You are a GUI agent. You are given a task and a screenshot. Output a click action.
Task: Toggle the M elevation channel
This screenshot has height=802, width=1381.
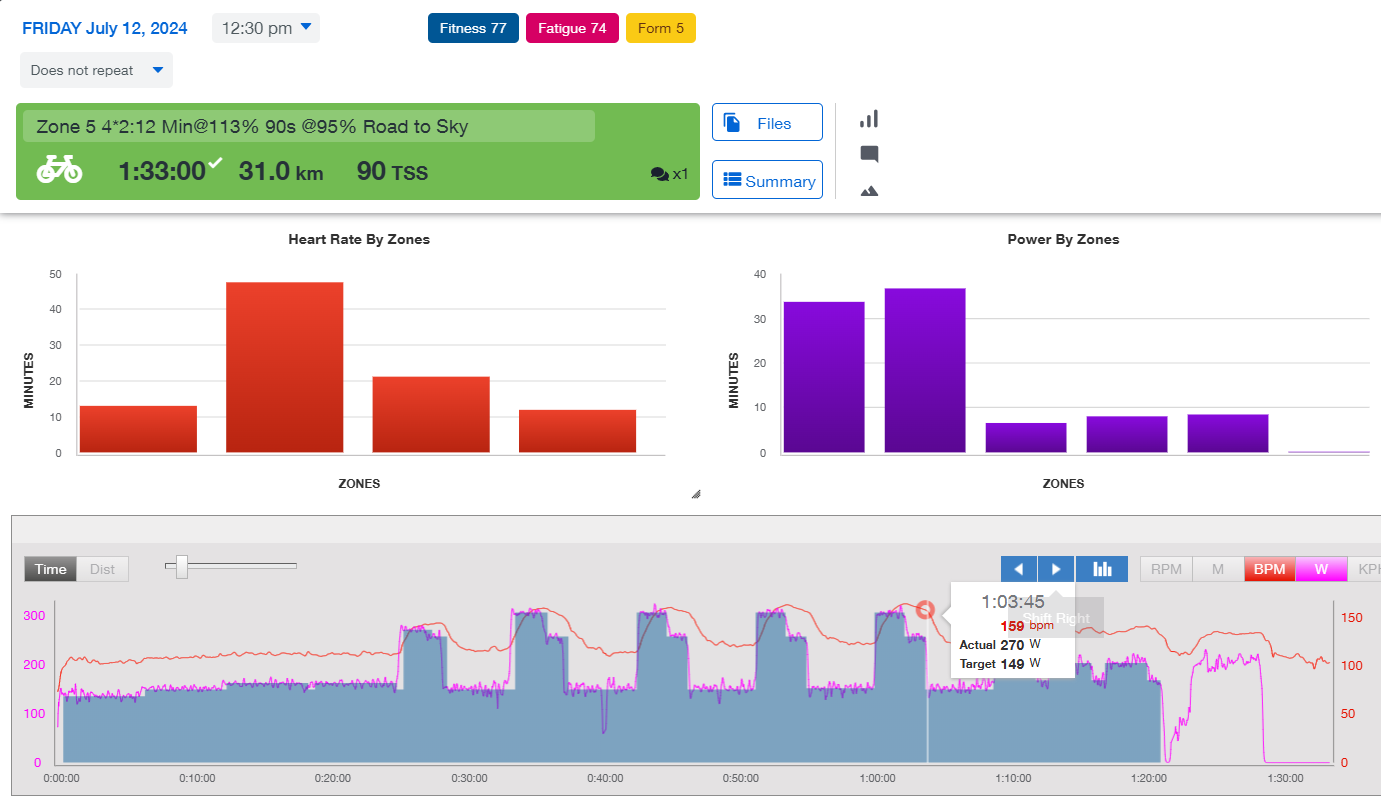1218,569
